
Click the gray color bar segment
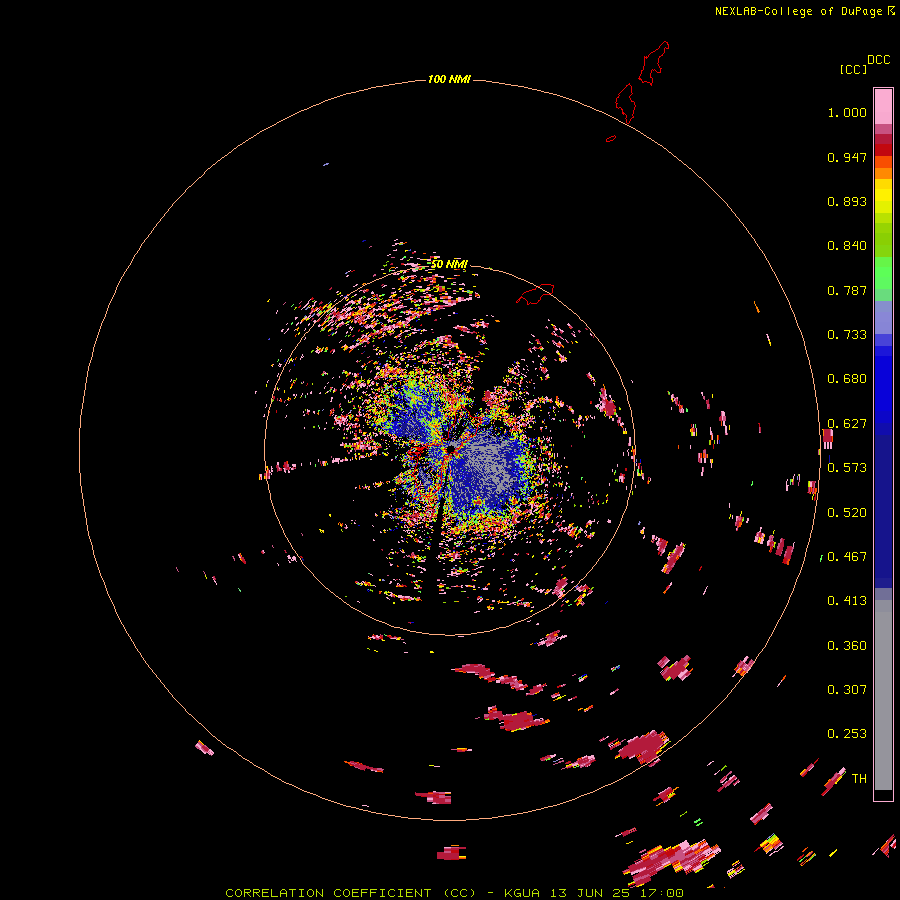pyautogui.click(x=883, y=695)
